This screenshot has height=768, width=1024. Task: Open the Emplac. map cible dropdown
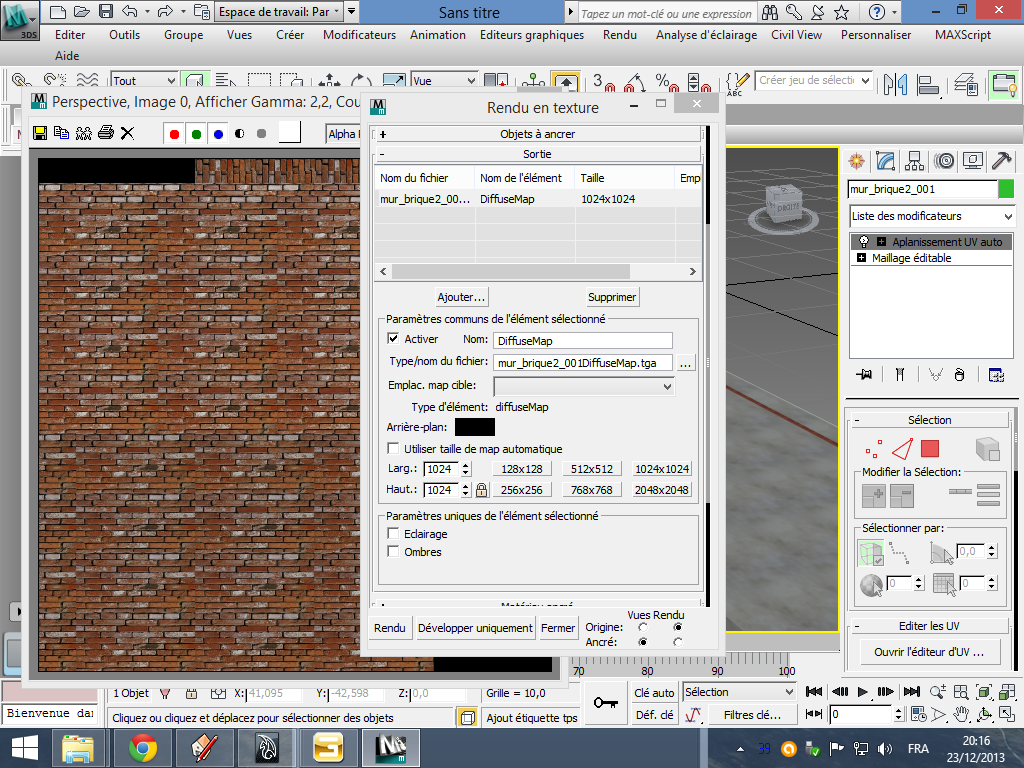(x=584, y=386)
